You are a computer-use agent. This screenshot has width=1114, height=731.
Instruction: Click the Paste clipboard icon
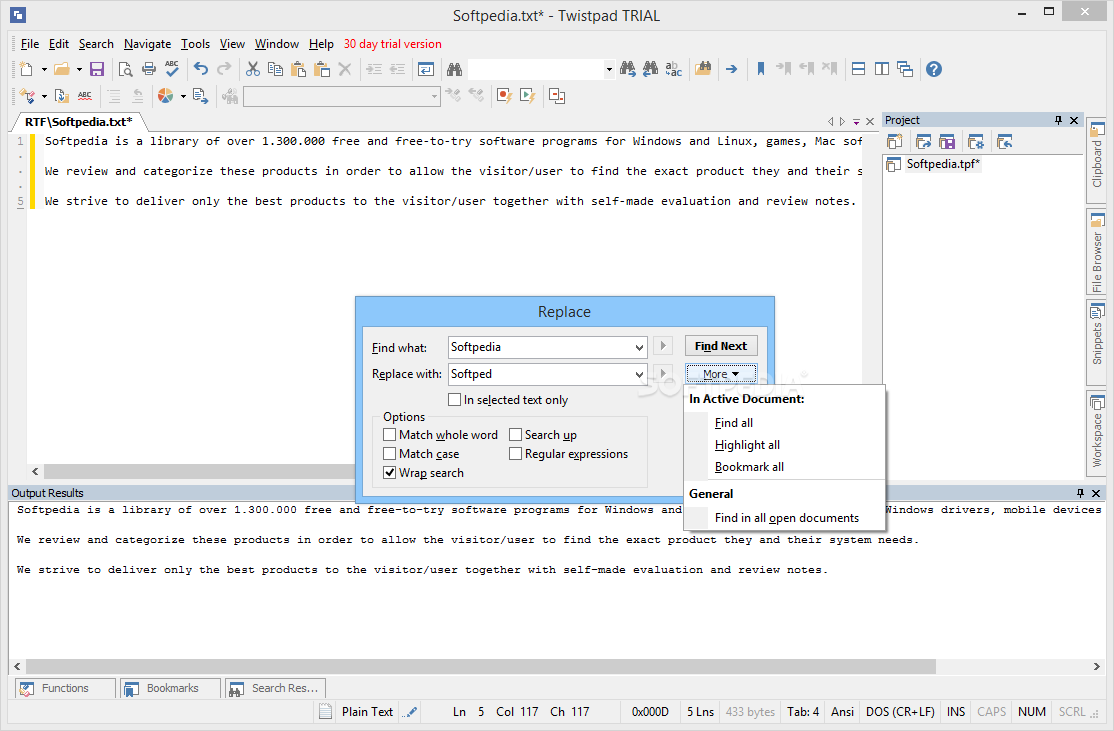(x=298, y=69)
